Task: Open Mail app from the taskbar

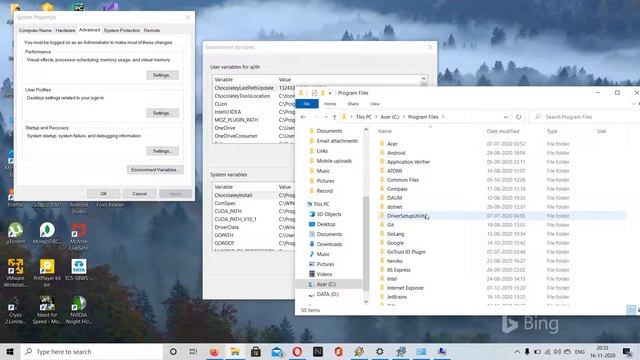Action: pos(277,351)
